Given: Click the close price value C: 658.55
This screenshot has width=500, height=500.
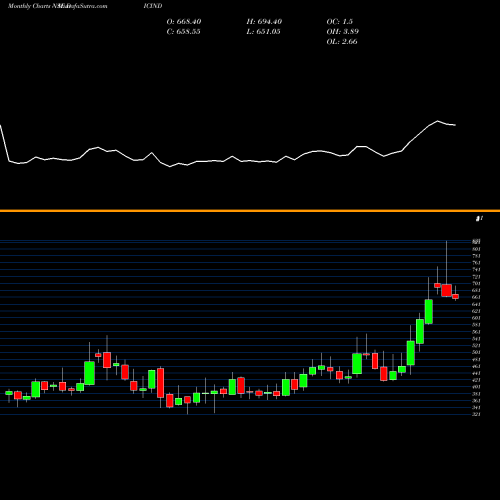Looking at the screenshot, I should pos(183,32).
